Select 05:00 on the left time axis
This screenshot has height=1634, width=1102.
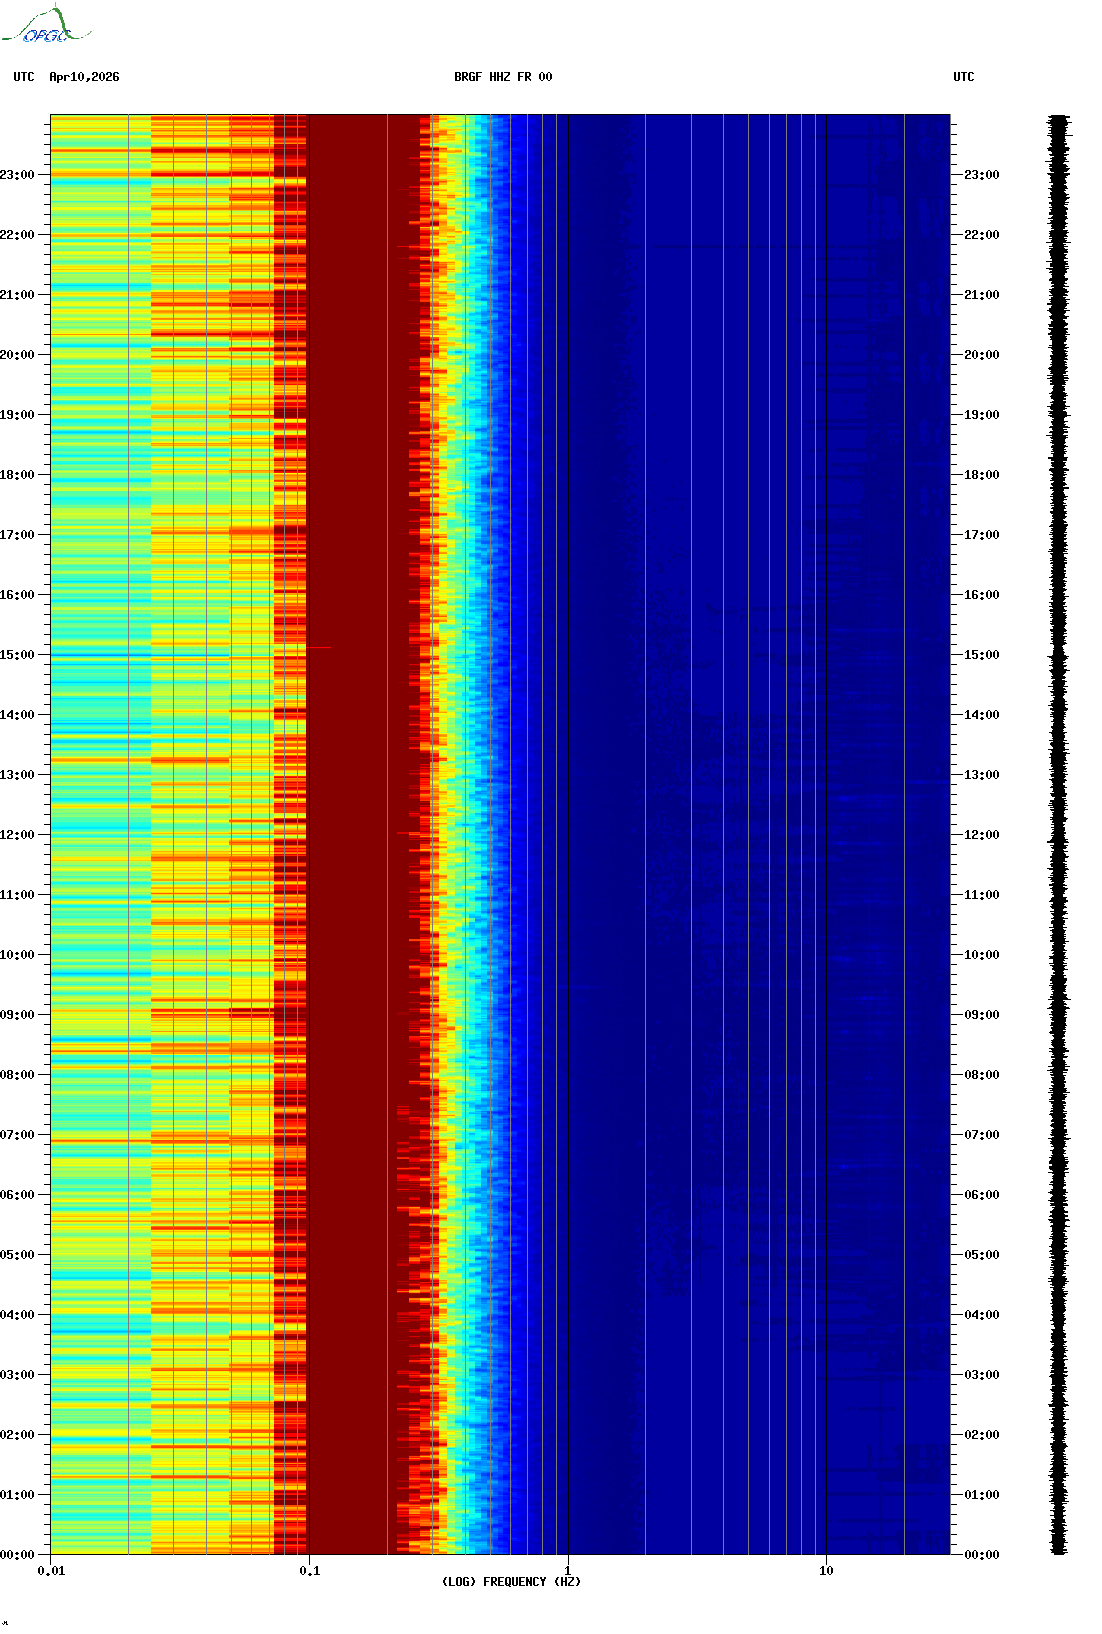(x=17, y=1255)
